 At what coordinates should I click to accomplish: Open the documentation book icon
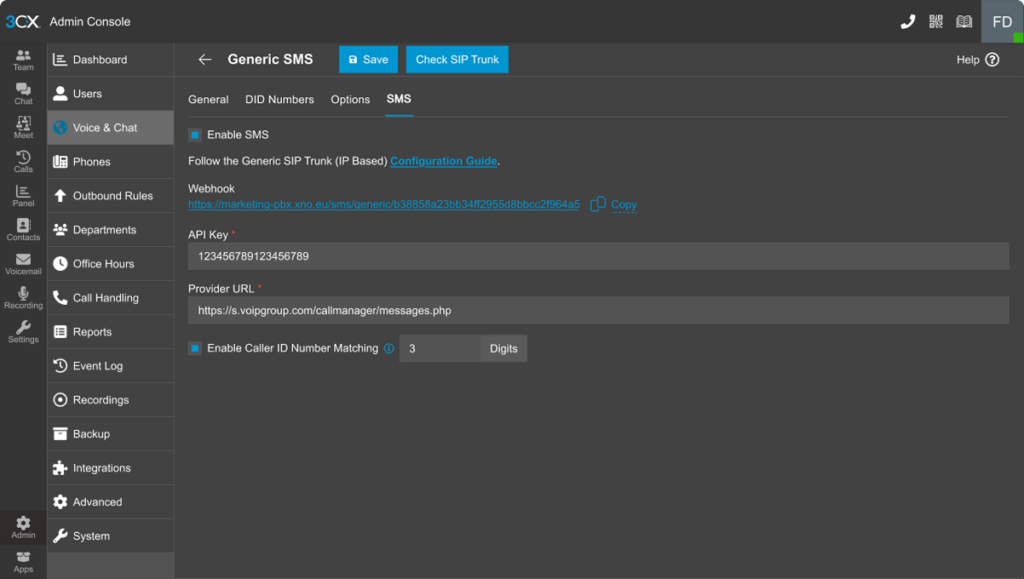(964, 22)
